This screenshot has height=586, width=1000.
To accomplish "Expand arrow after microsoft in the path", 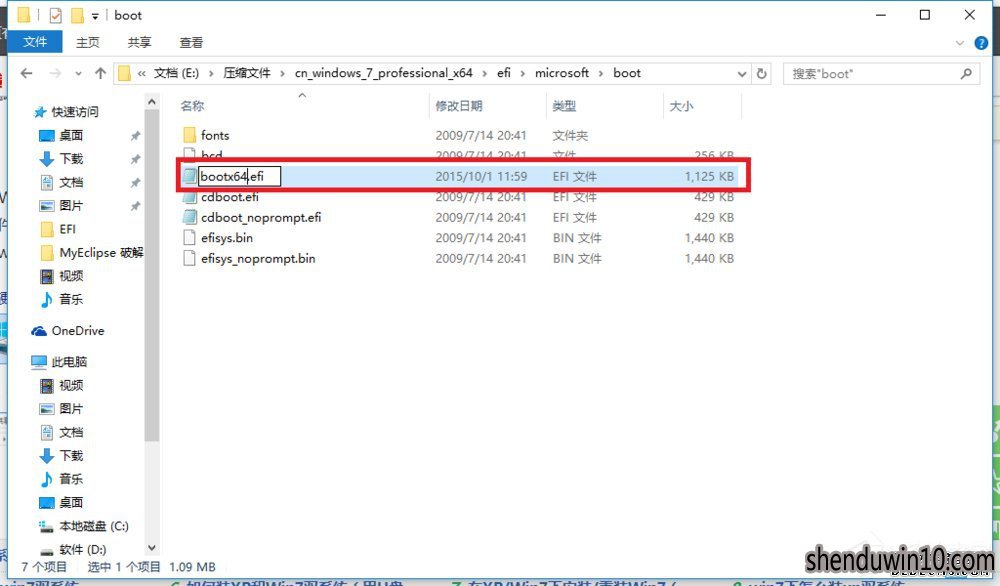I will (x=601, y=74).
